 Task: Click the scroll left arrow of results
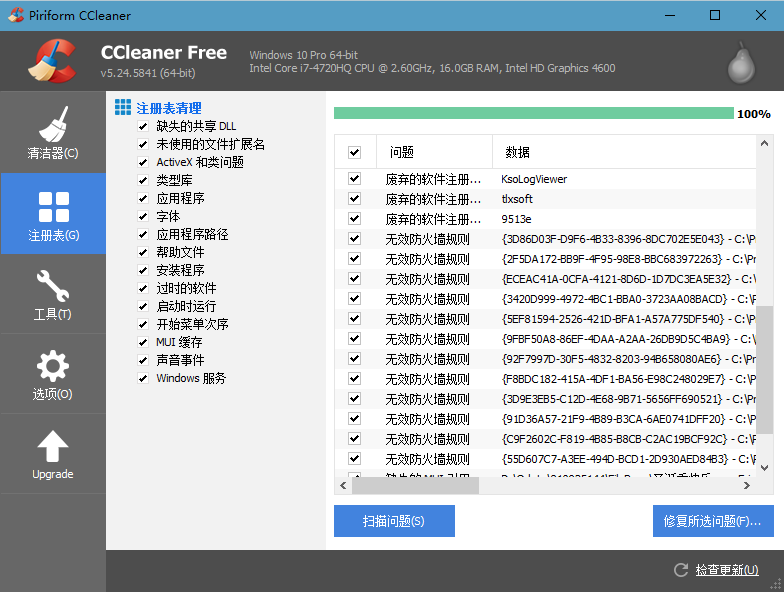[343, 485]
